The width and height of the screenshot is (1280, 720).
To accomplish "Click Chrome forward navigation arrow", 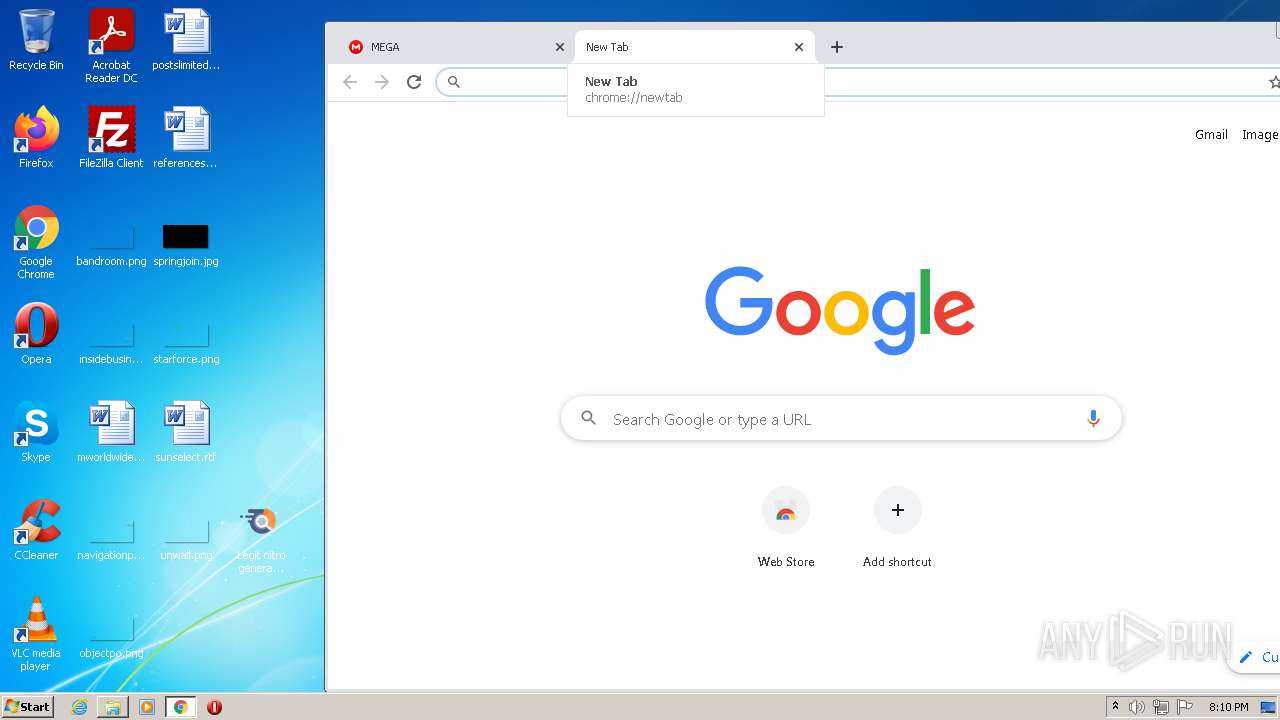I will [382, 82].
